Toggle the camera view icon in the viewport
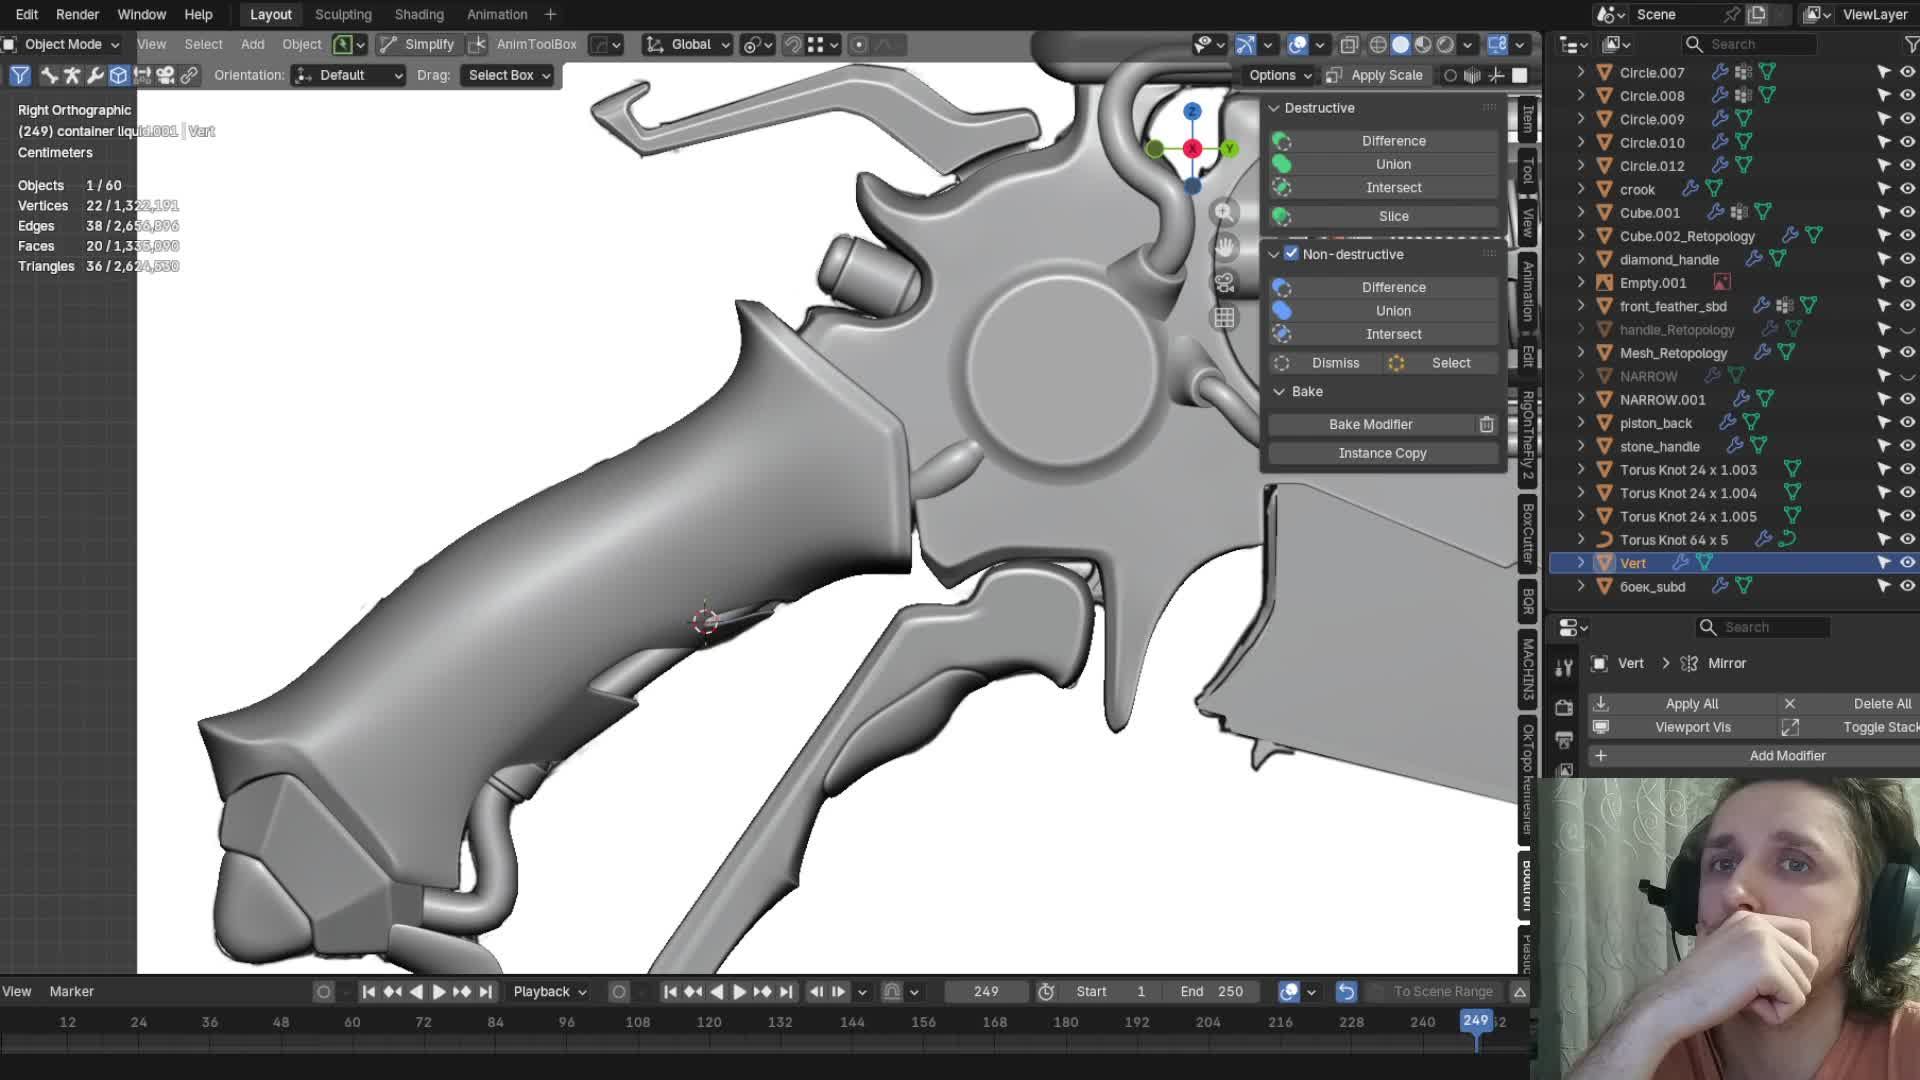The height and width of the screenshot is (1080, 1920). (1224, 283)
